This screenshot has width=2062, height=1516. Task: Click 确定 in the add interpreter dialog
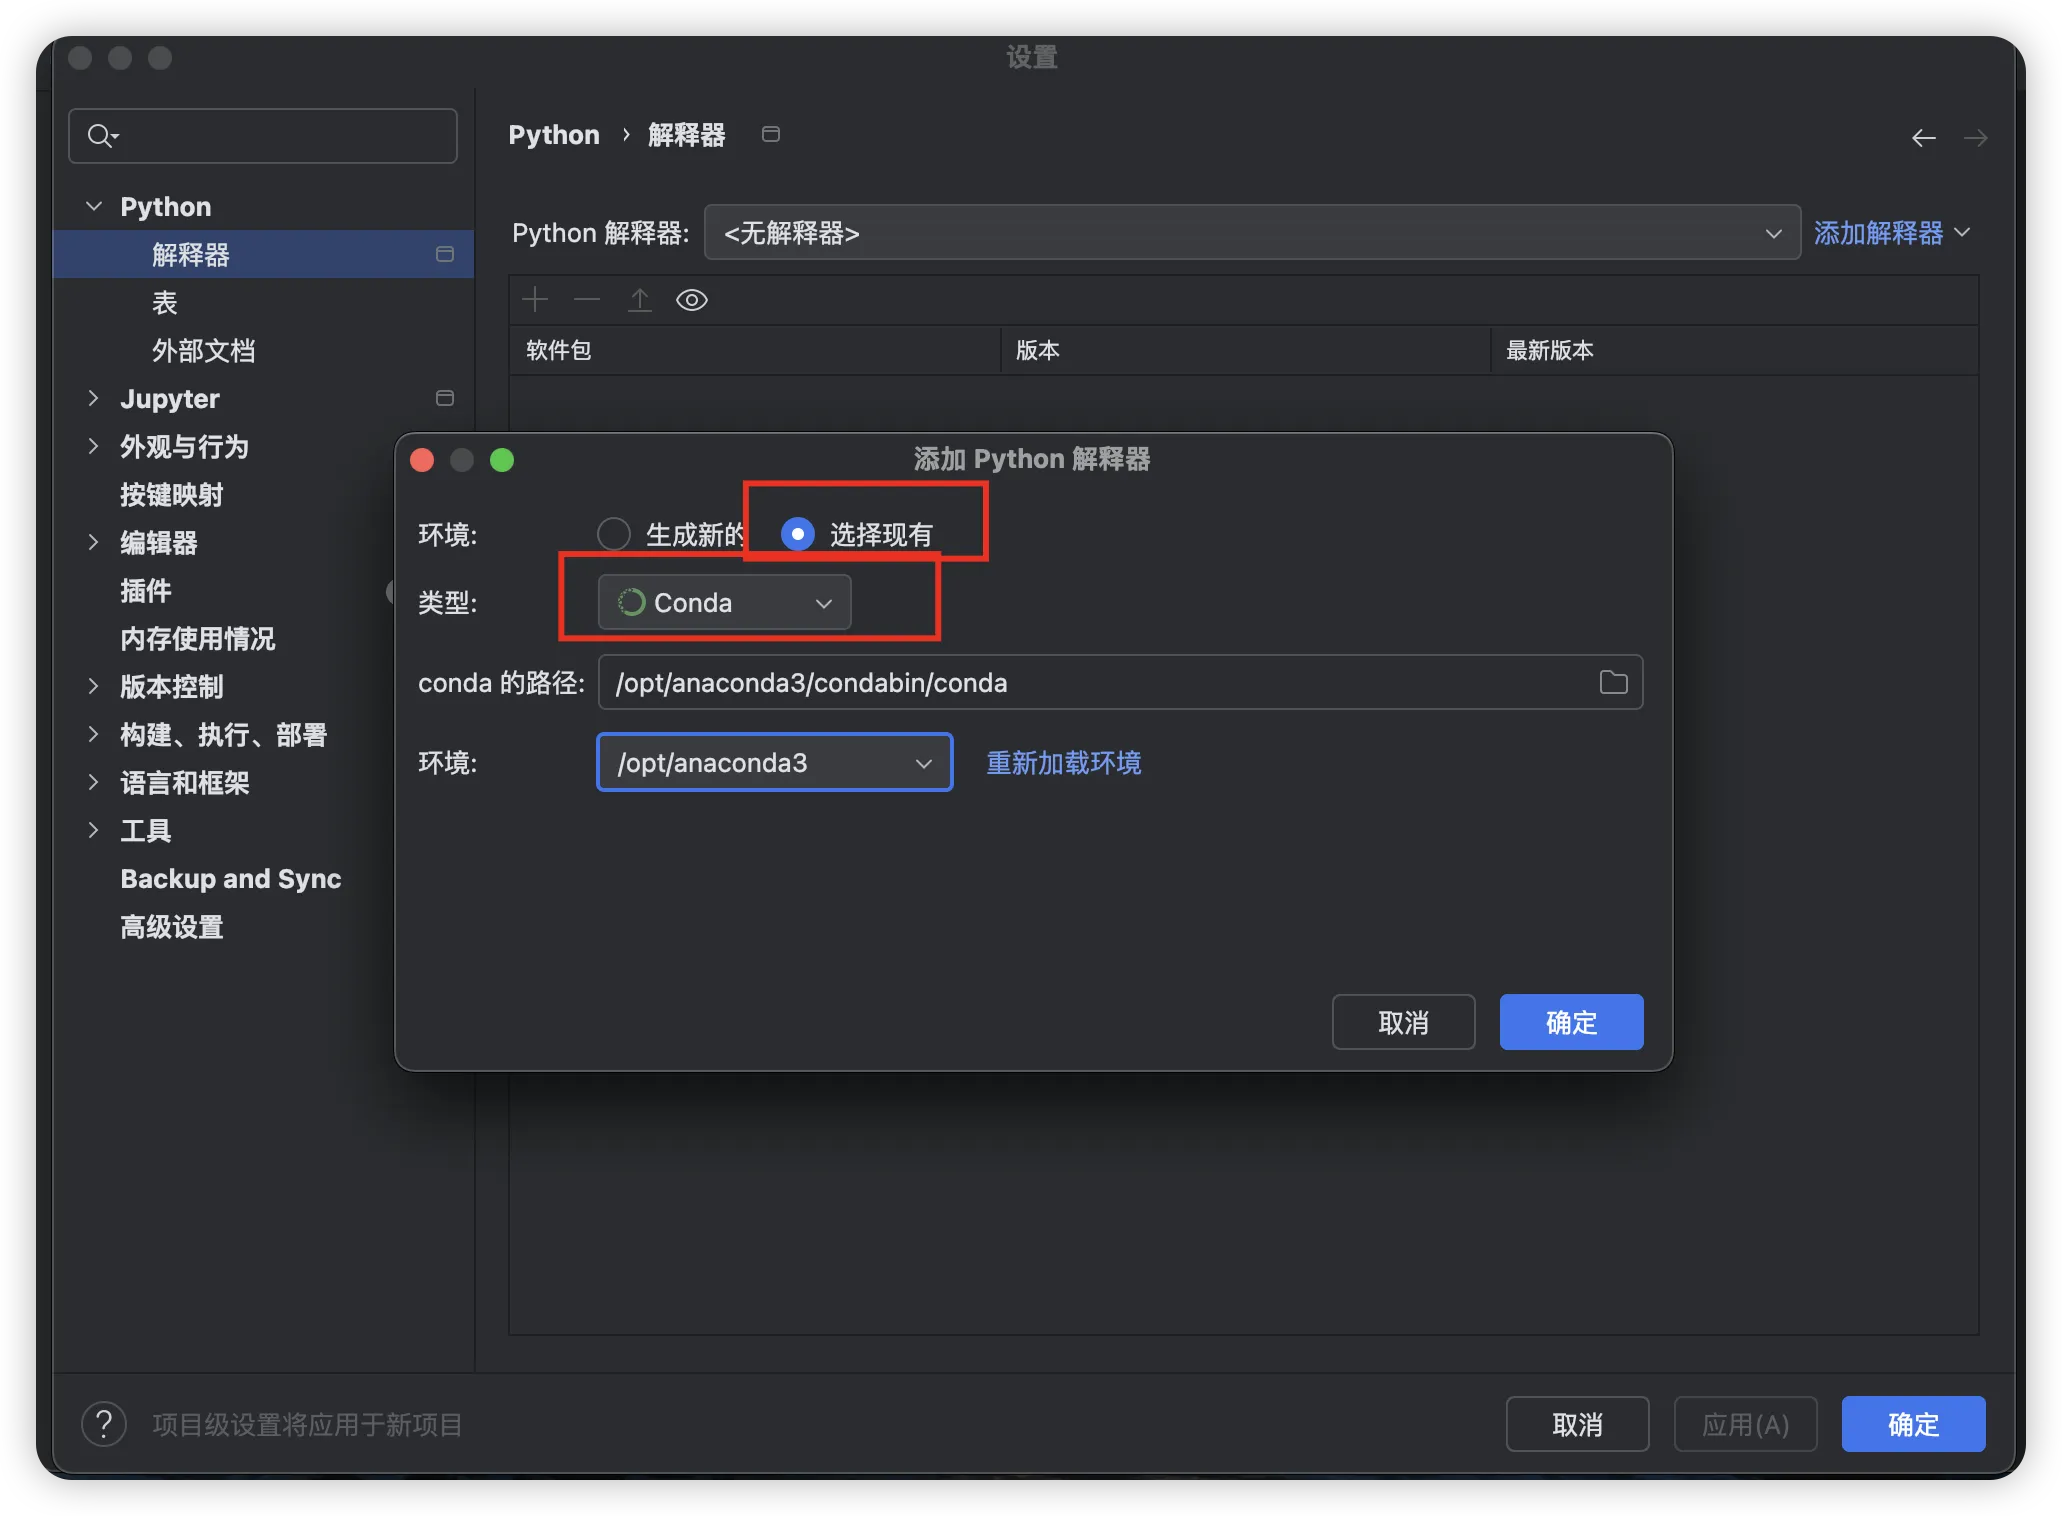(x=1570, y=1022)
